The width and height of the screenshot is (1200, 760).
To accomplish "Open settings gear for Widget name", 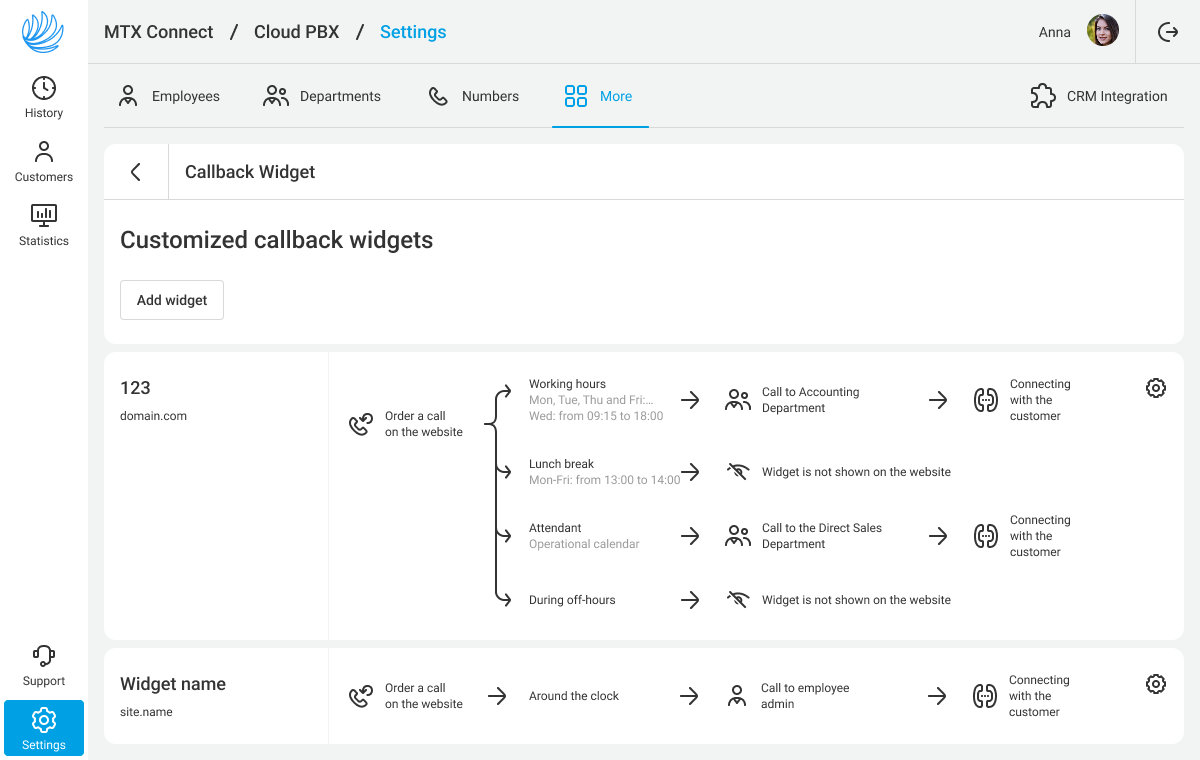I will pyautogui.click(x=1156, y=684).
